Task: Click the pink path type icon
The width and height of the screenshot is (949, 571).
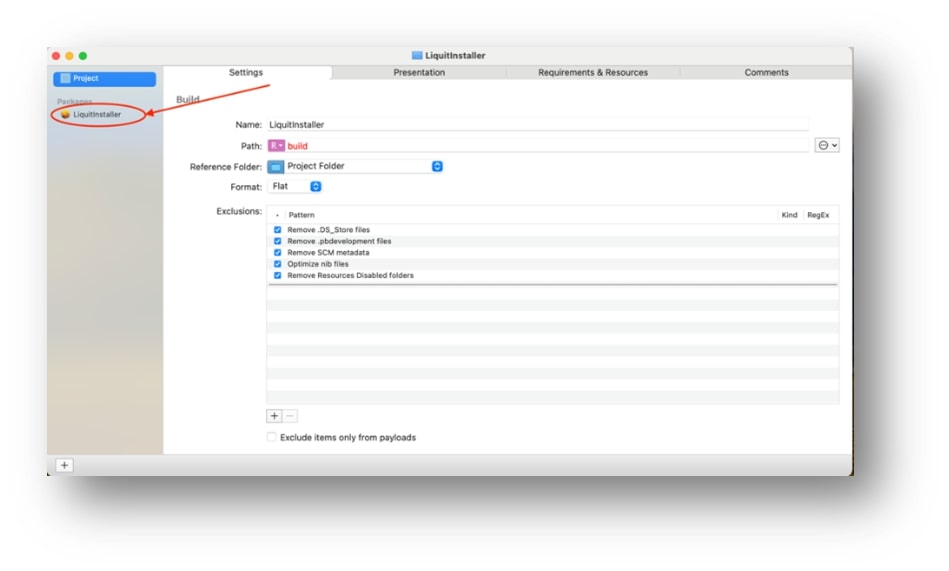Action: click(276, 146)
